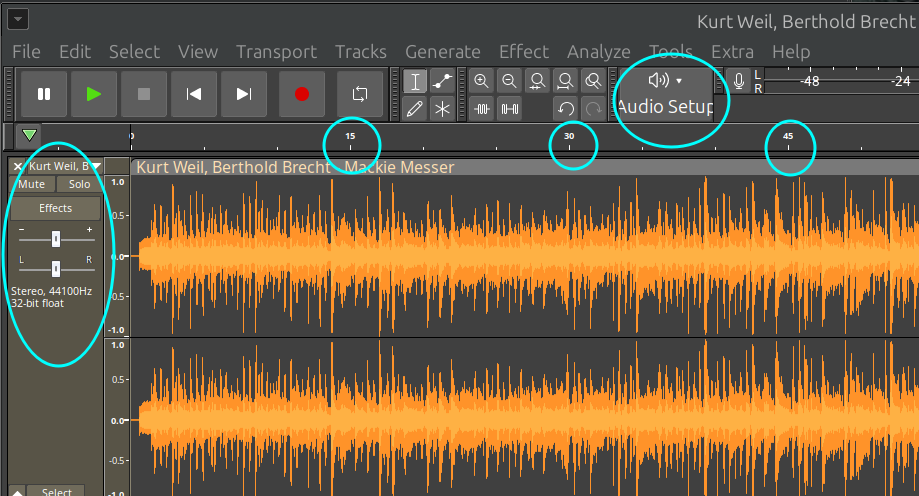Open the Generate menu
The height and width of the screenshot is (496, 919).
click(x=443, y=52)
